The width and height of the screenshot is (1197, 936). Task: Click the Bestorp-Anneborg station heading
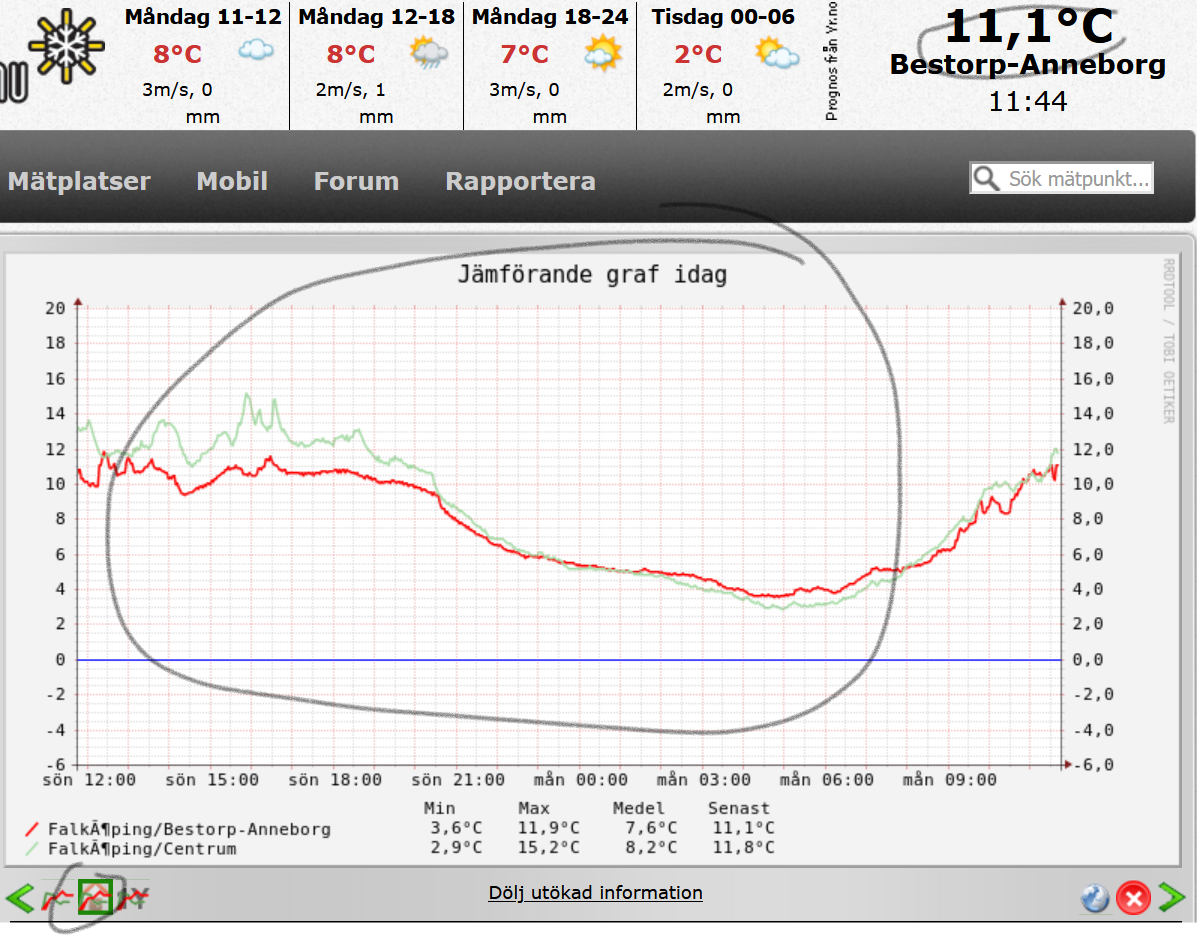click(1027, 66)
